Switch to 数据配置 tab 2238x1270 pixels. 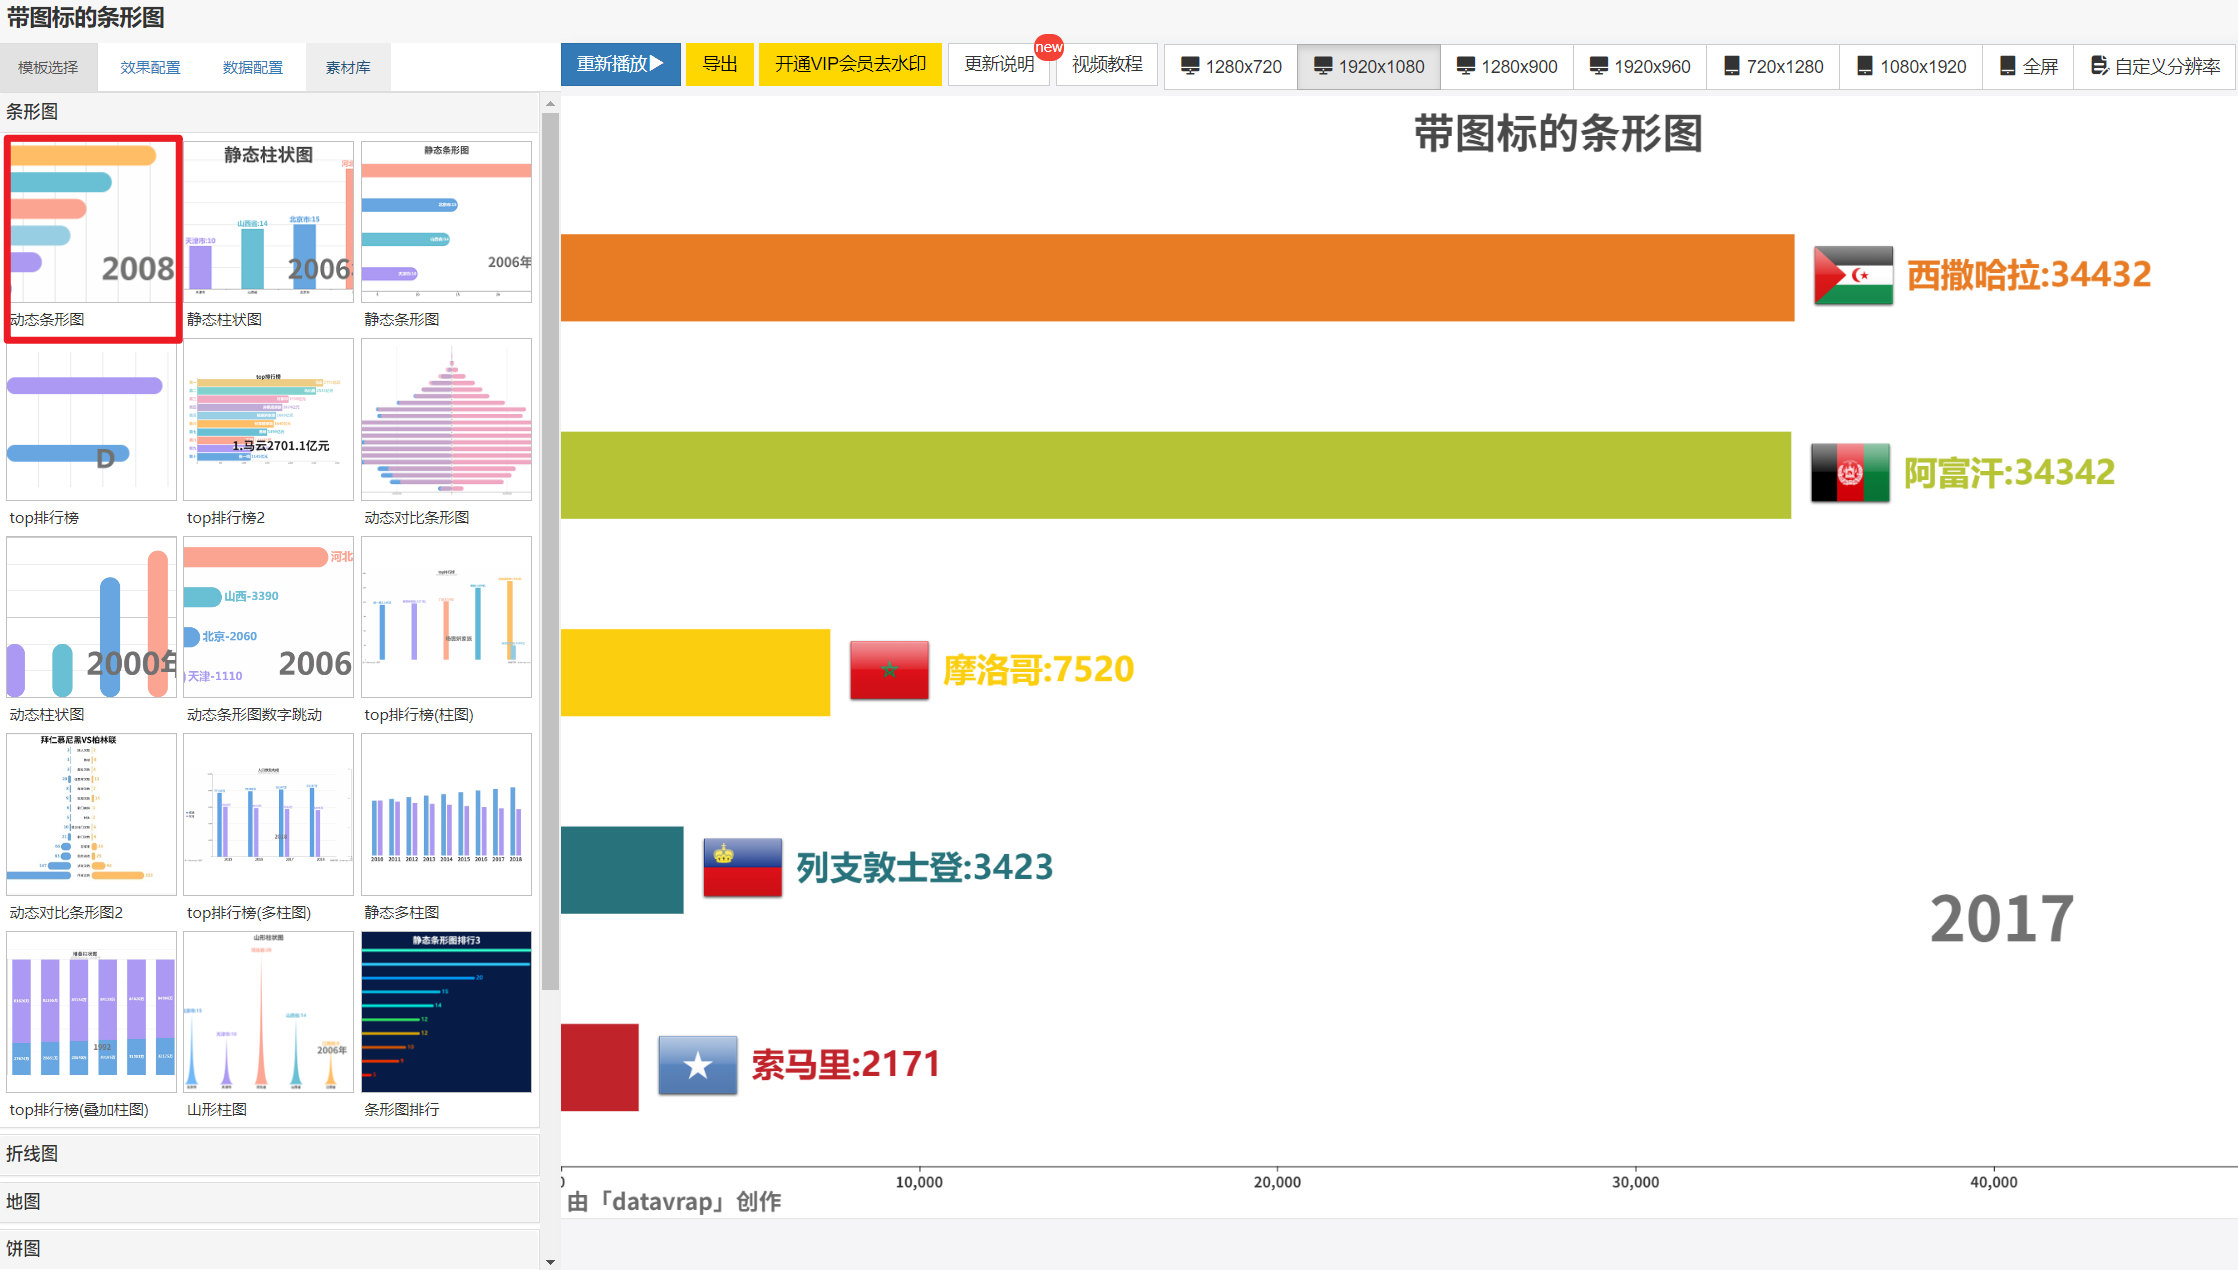(252, 67)
